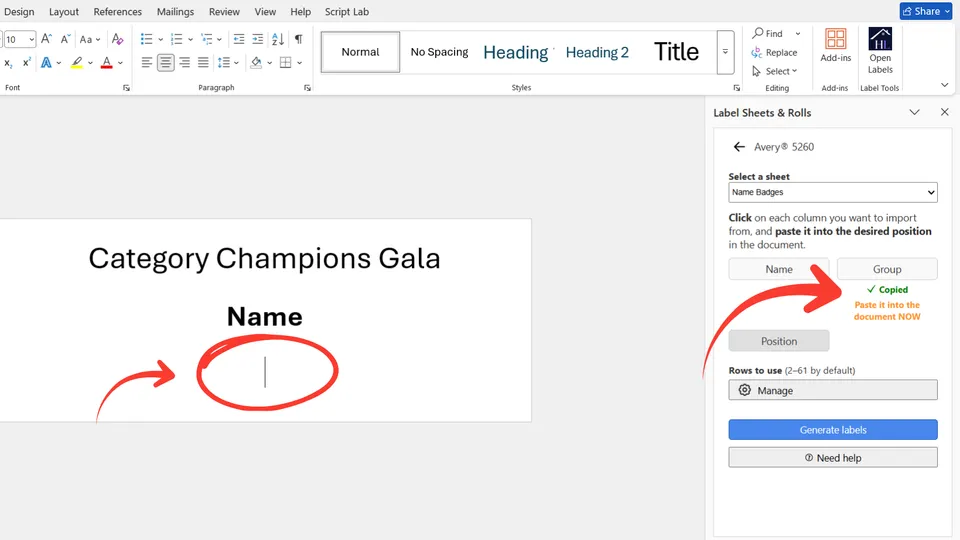
Task: Expand font color options arrow
Action: (x=120, y=62)
